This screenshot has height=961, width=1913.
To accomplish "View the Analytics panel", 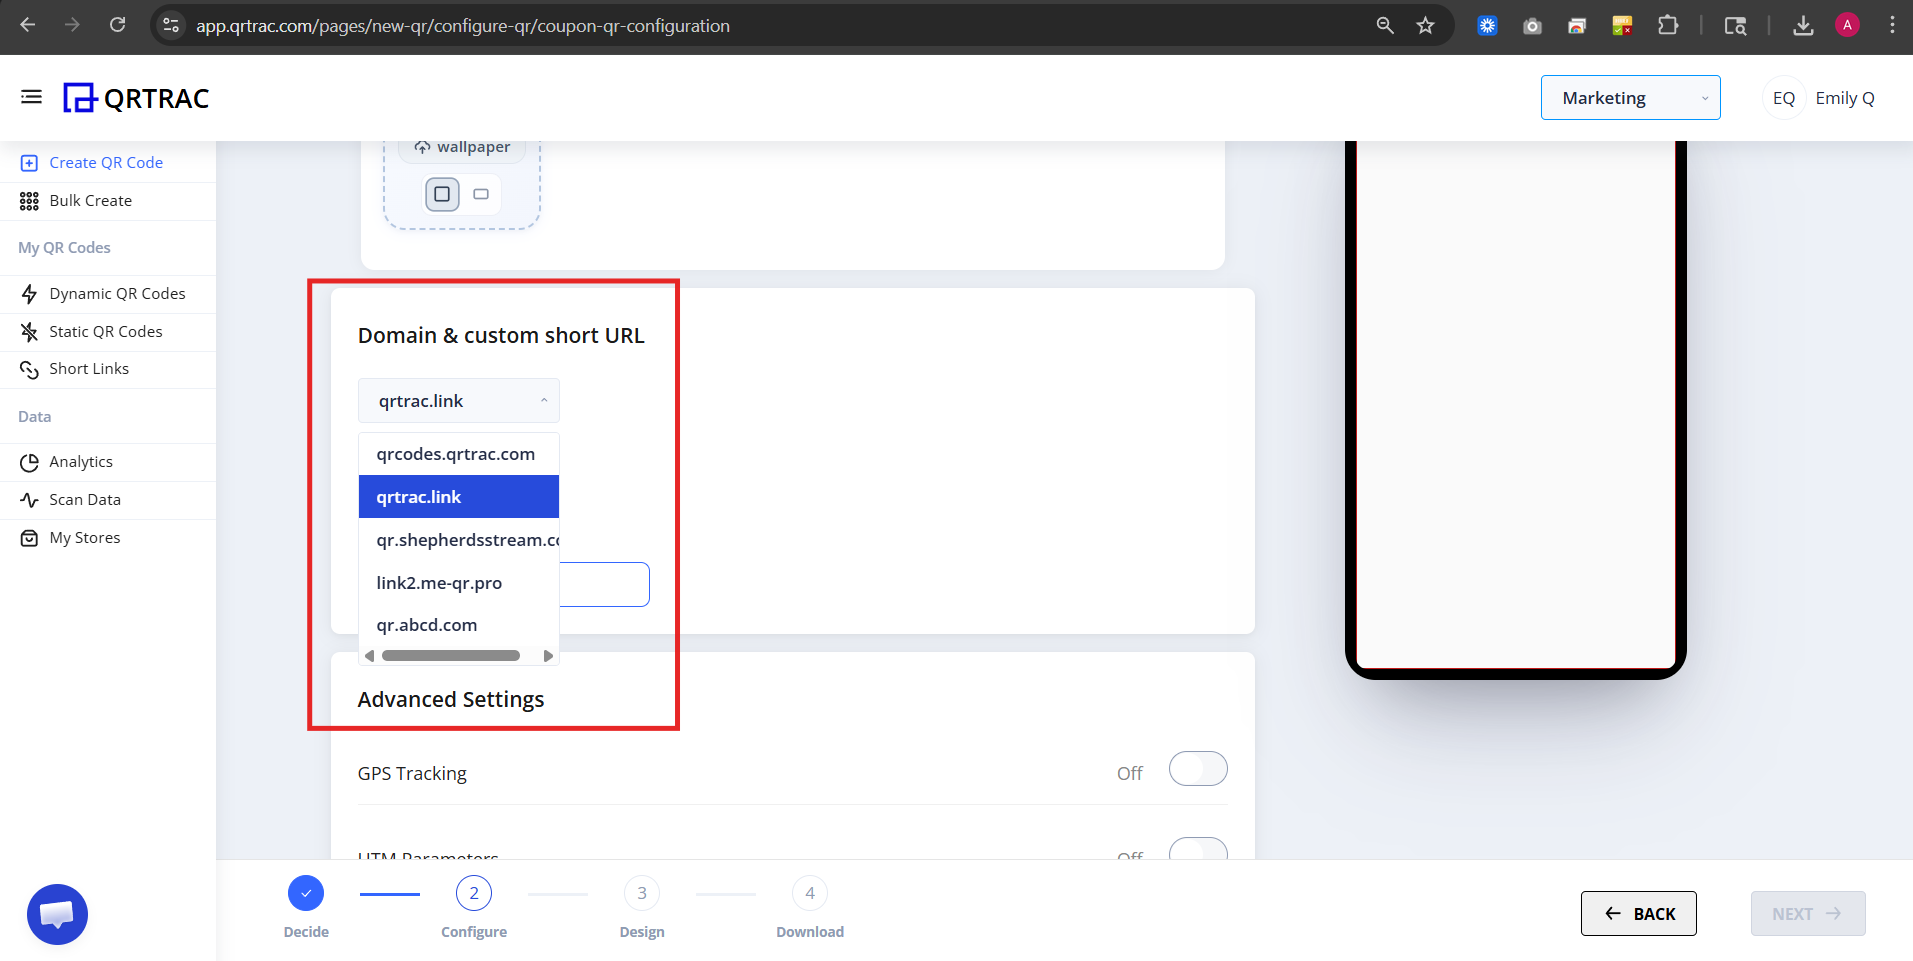I will [x=81, y=461].
